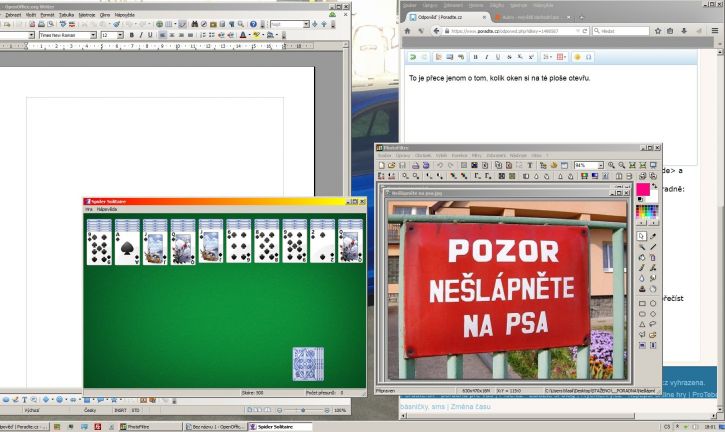Select the Text tool icon in PhotoFiltre's toolbar
Screen dimensions: 725x432
pyautogui.click(x=530, y=165)
